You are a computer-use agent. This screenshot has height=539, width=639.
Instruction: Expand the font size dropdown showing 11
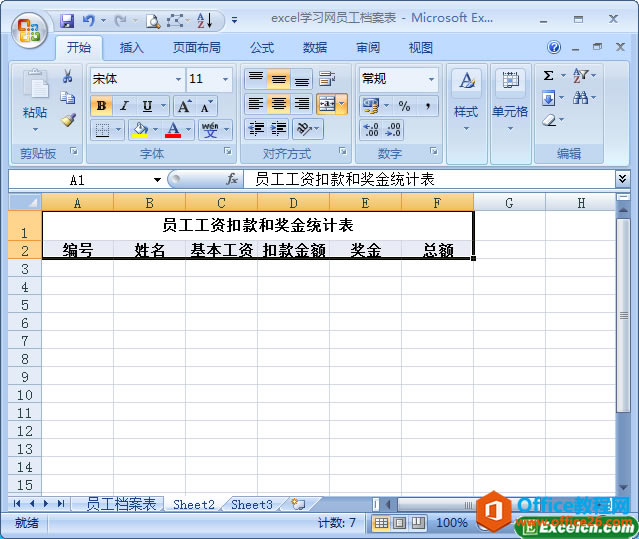tap(226, 79)
